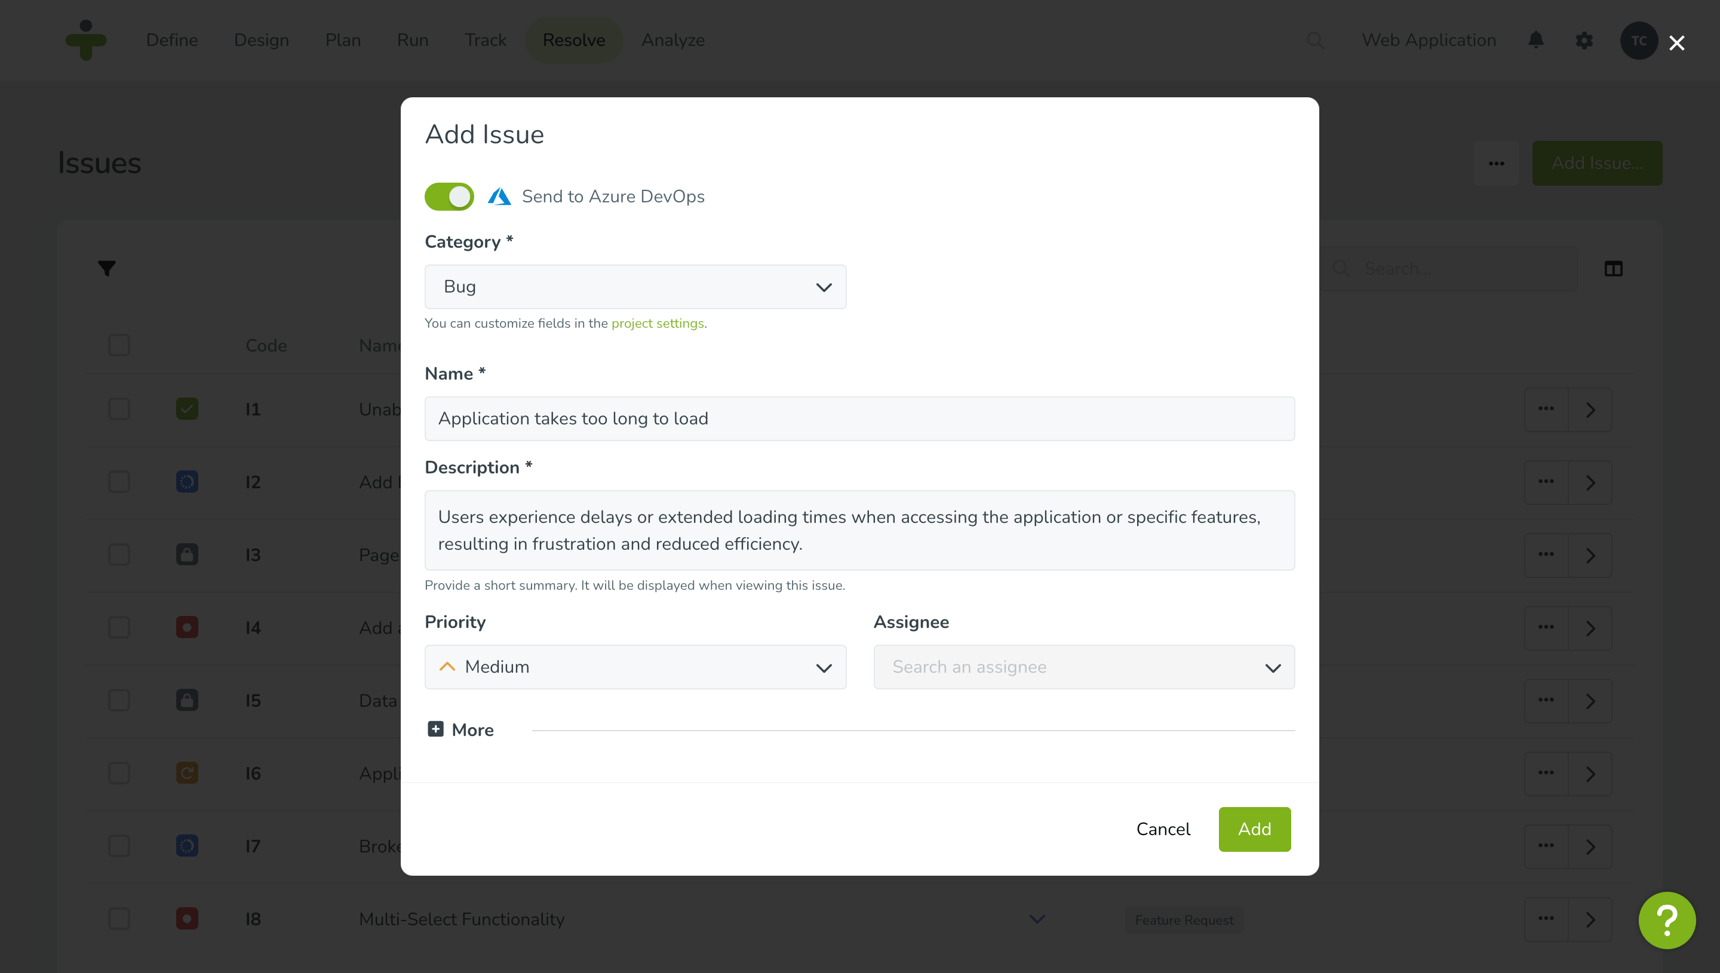Image resolution: width=1720 pixels, height=973 pixels.
Task: Open the notifications bell icon
Action: point(1536,40)
